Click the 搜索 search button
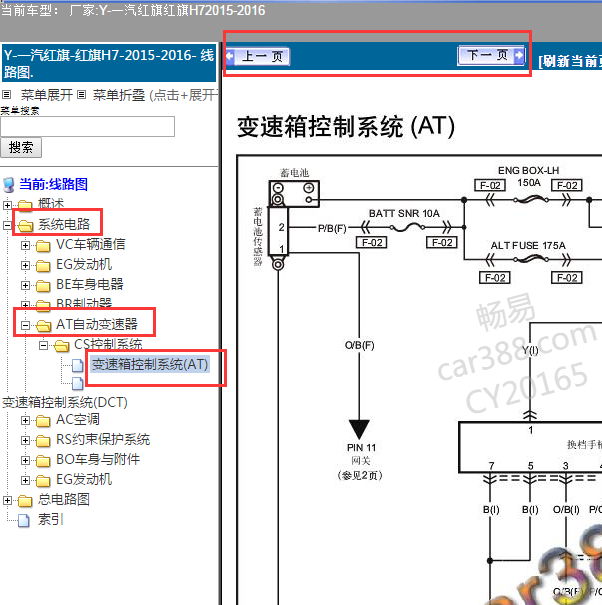The image size is (602, 605). tap(21, 147)
